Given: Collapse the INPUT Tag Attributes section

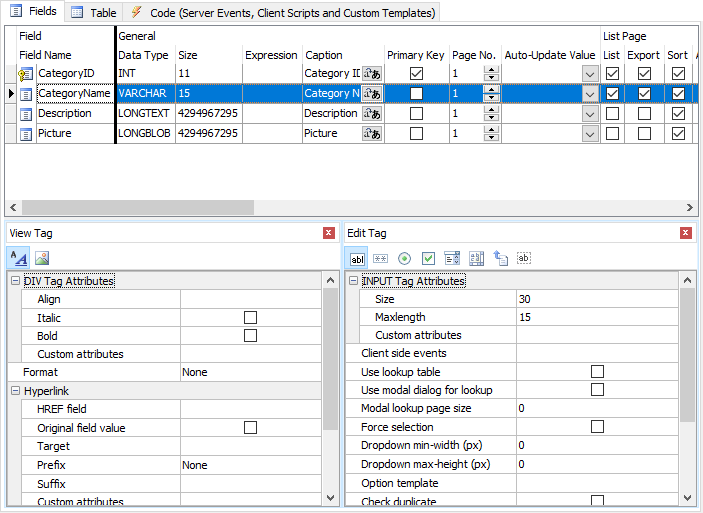Looking at the screenshot, I should tap(353, 282).
